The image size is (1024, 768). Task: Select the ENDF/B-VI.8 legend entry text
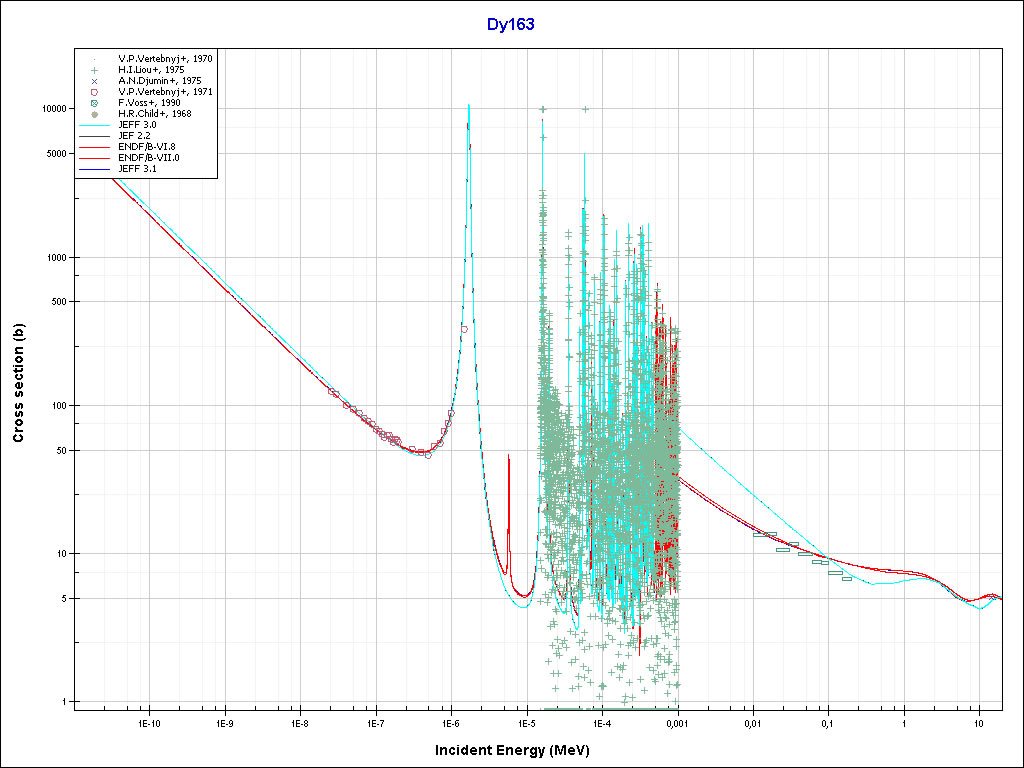coord(147,147)
